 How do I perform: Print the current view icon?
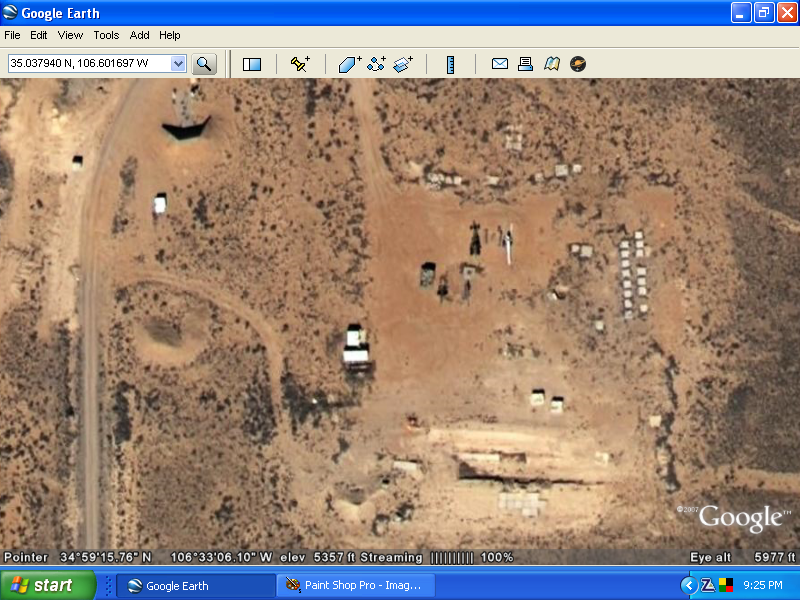pos(526,64)
